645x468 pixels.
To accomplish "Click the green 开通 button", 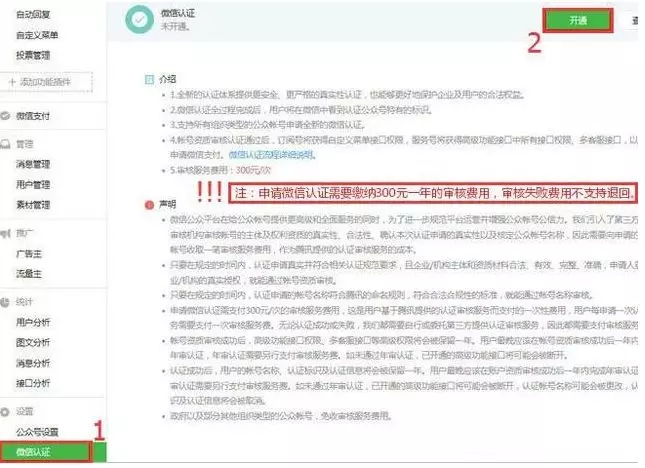I will point(578,20).
